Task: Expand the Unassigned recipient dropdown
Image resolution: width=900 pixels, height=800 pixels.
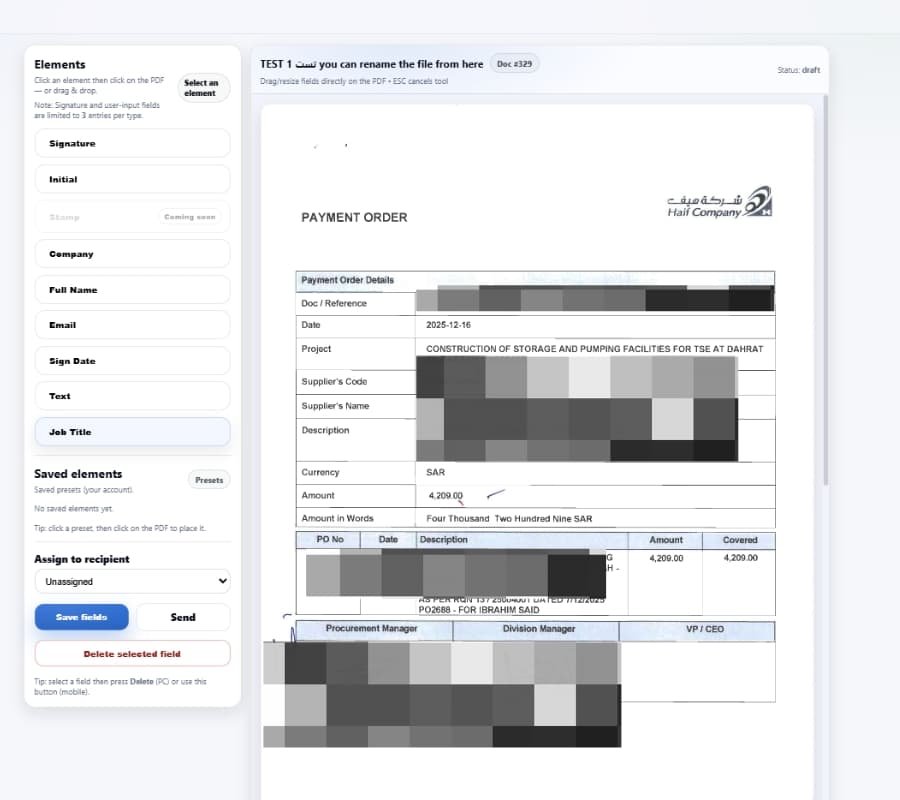Action: 132,581
